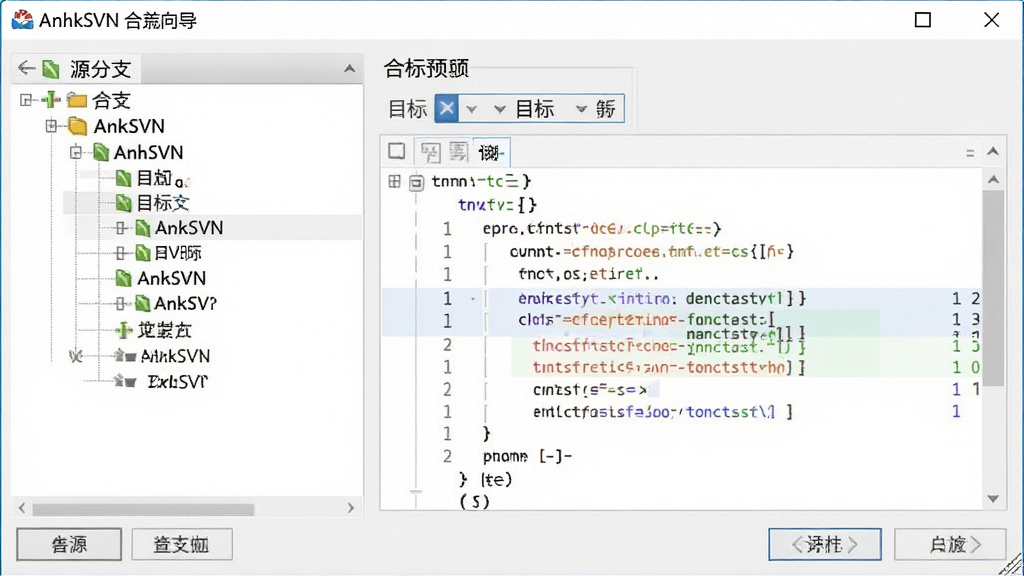Expand the 合支 root node
The width and height of the screenshot is (1024, 576).
[x=26, y=100]
